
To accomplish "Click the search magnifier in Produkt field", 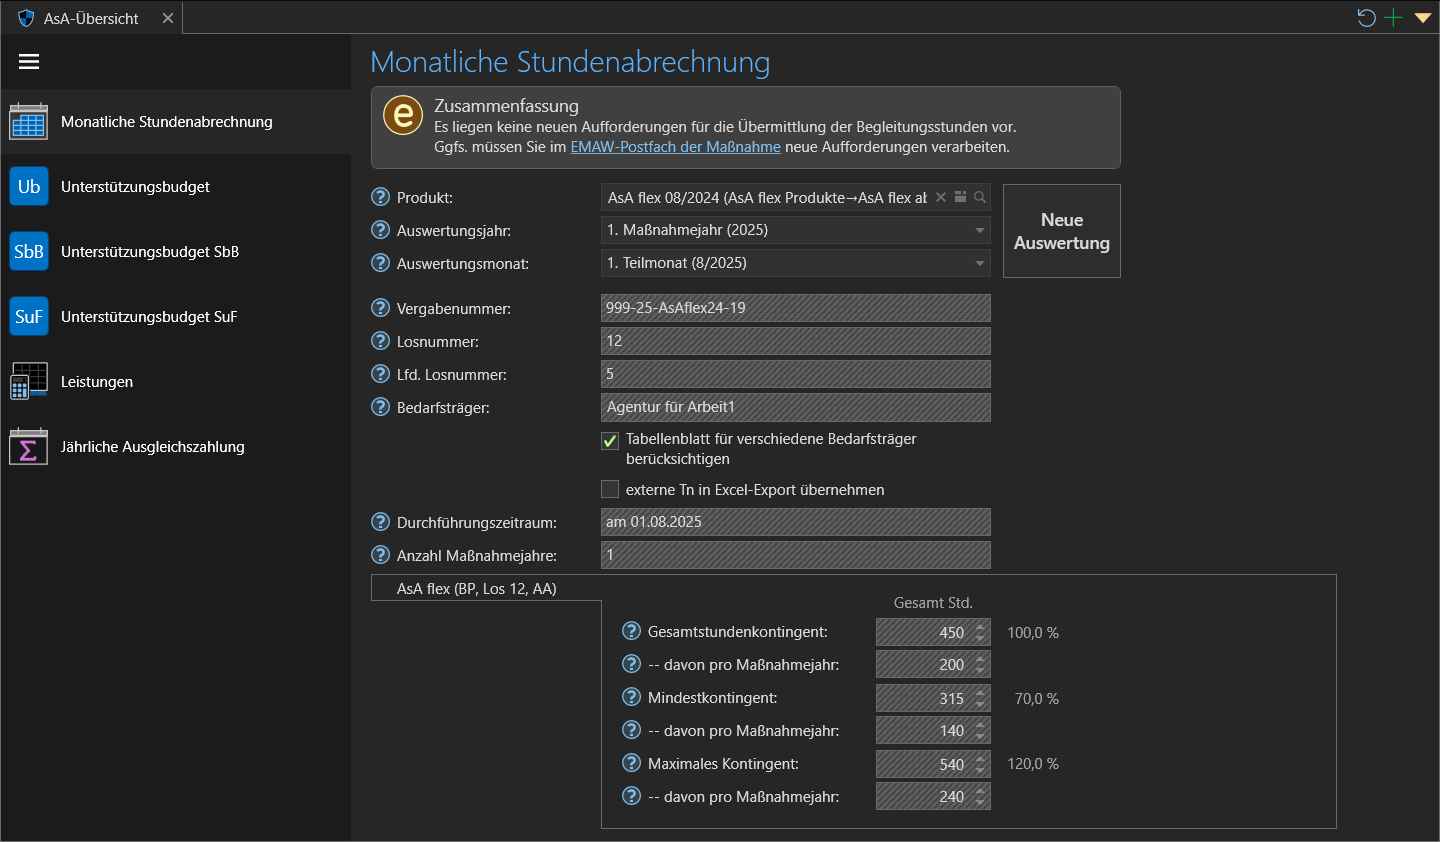I will pyautogui.click(x=980, y=197).
